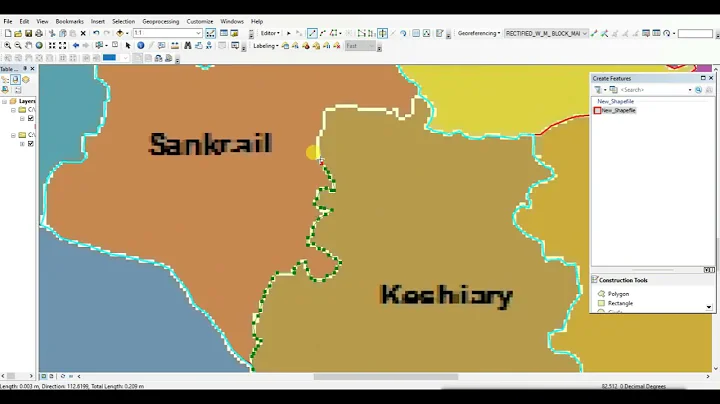Click the horizontal map scrollbar thumb
This screenshot has height=404, width=720.
(386, 377)
